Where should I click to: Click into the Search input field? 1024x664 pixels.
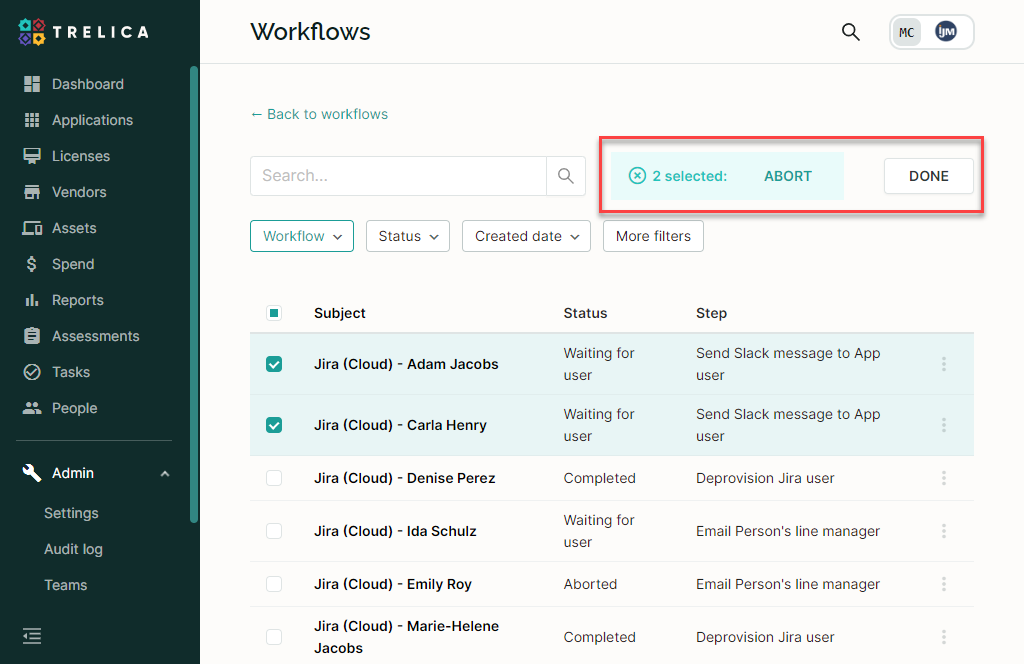click(398, 176)
